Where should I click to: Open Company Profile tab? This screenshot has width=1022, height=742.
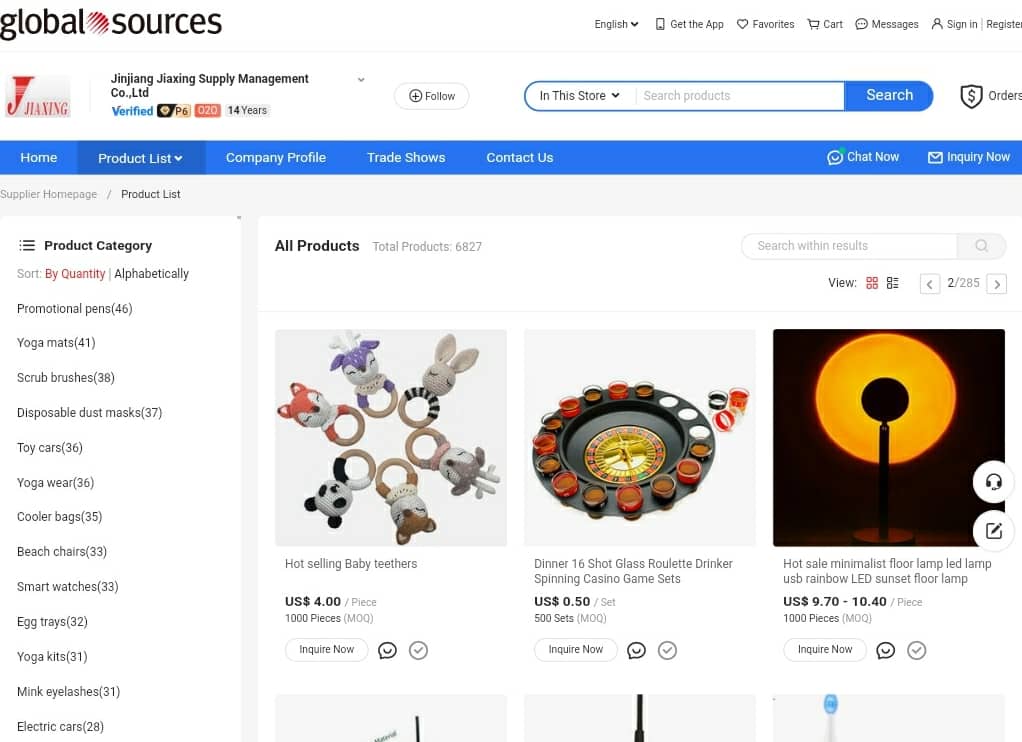(x=276, y=158)
